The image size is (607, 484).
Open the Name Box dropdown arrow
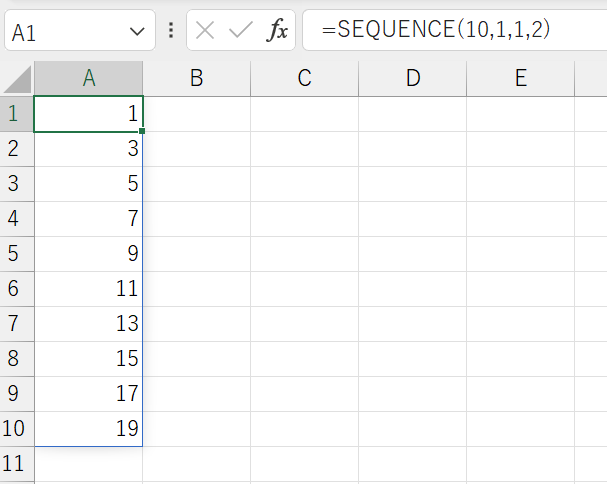(137, 31)
